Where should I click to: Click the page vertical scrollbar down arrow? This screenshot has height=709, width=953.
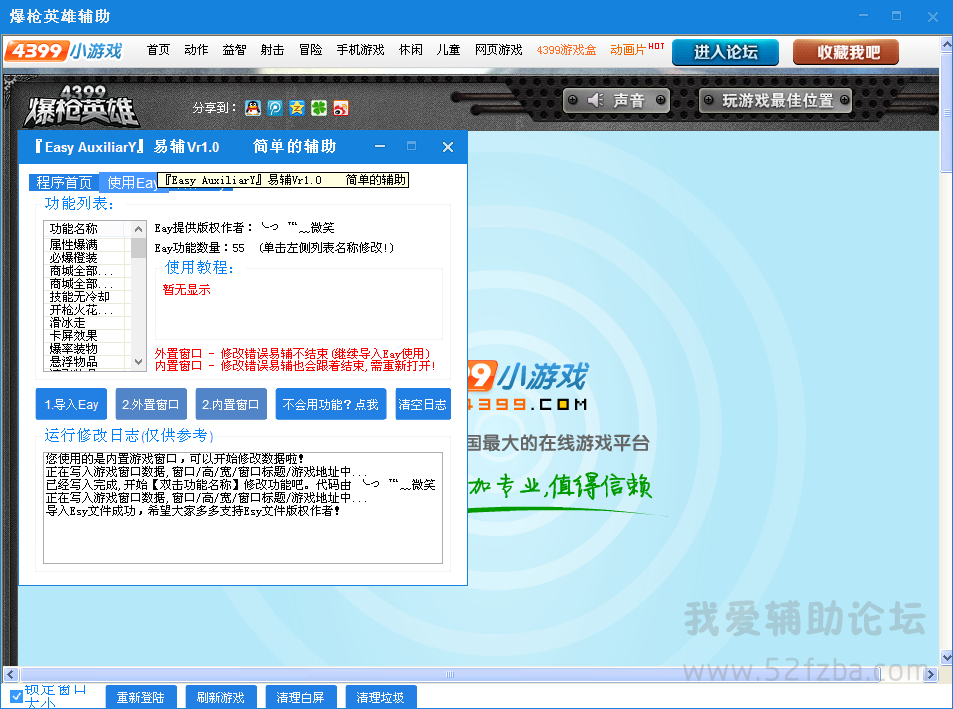tap(946, 657)
